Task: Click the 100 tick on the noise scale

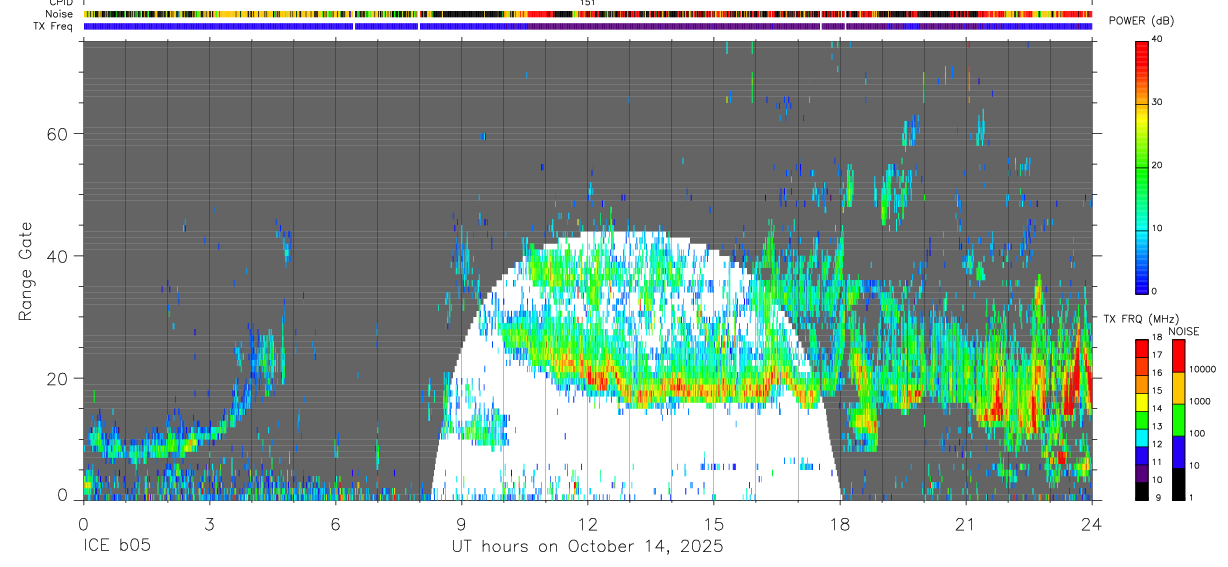Action: [x=1197, y=433]
